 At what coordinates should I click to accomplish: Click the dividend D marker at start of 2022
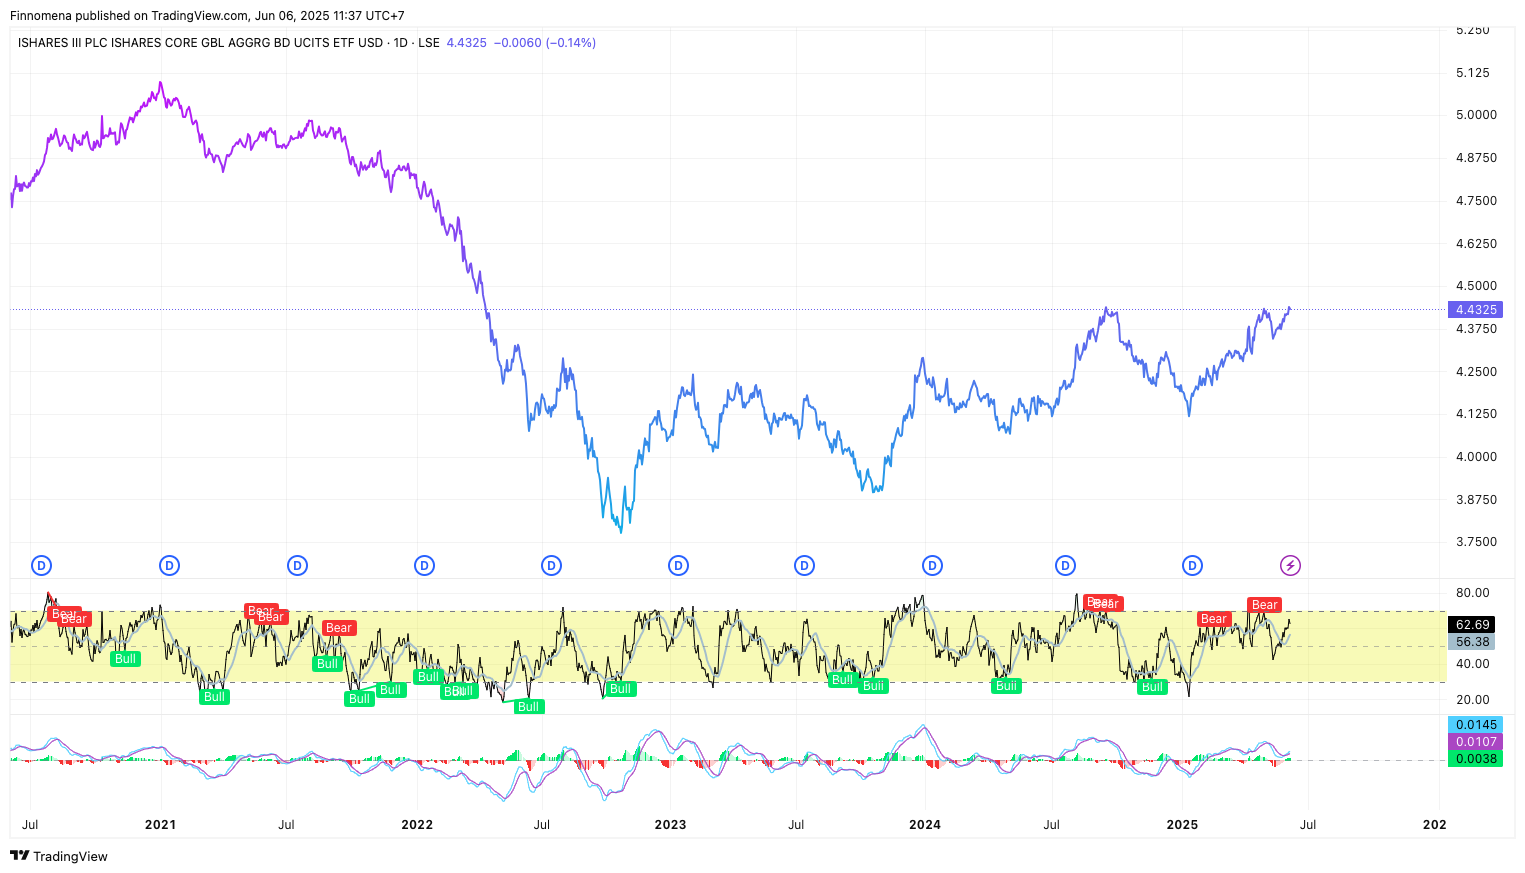[424, 566]
